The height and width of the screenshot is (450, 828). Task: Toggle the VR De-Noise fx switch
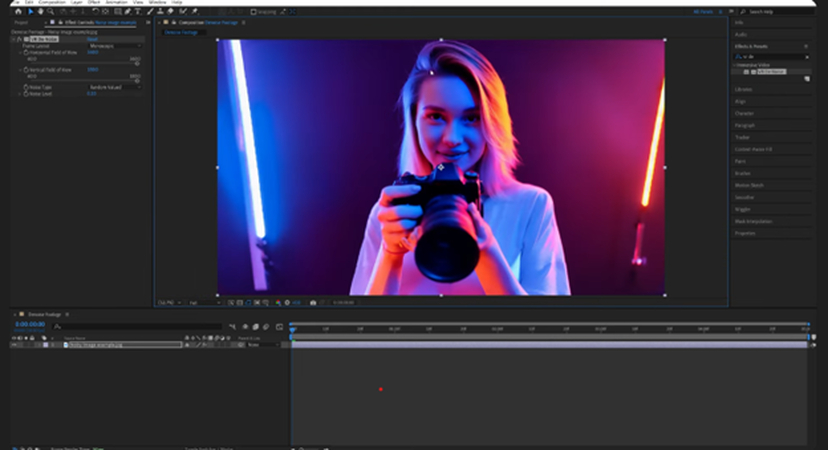click(20, 39)
